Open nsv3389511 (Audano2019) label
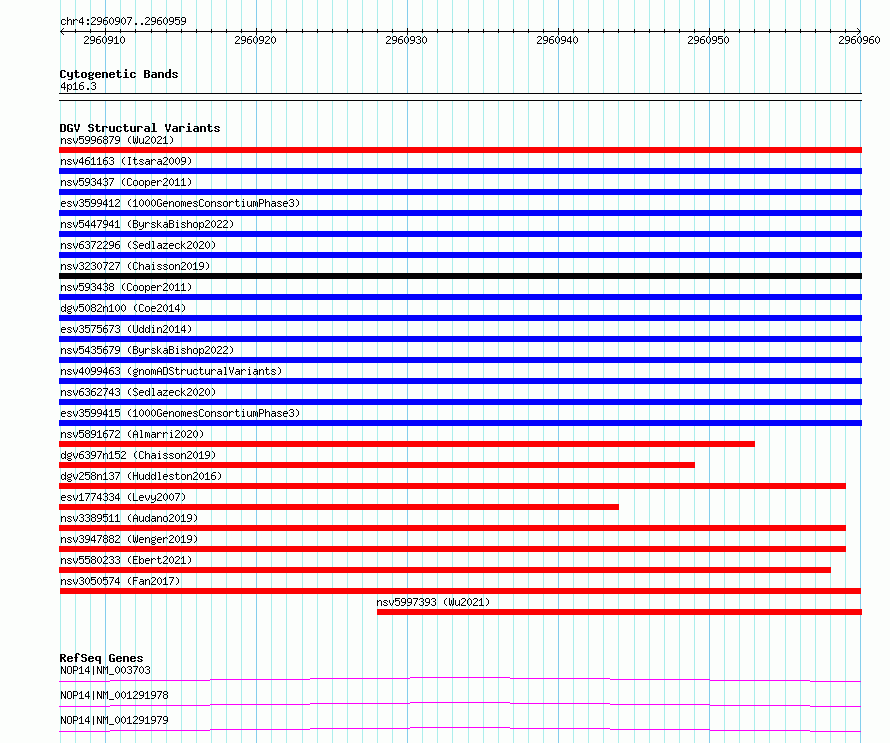 [x=129, y=518]
